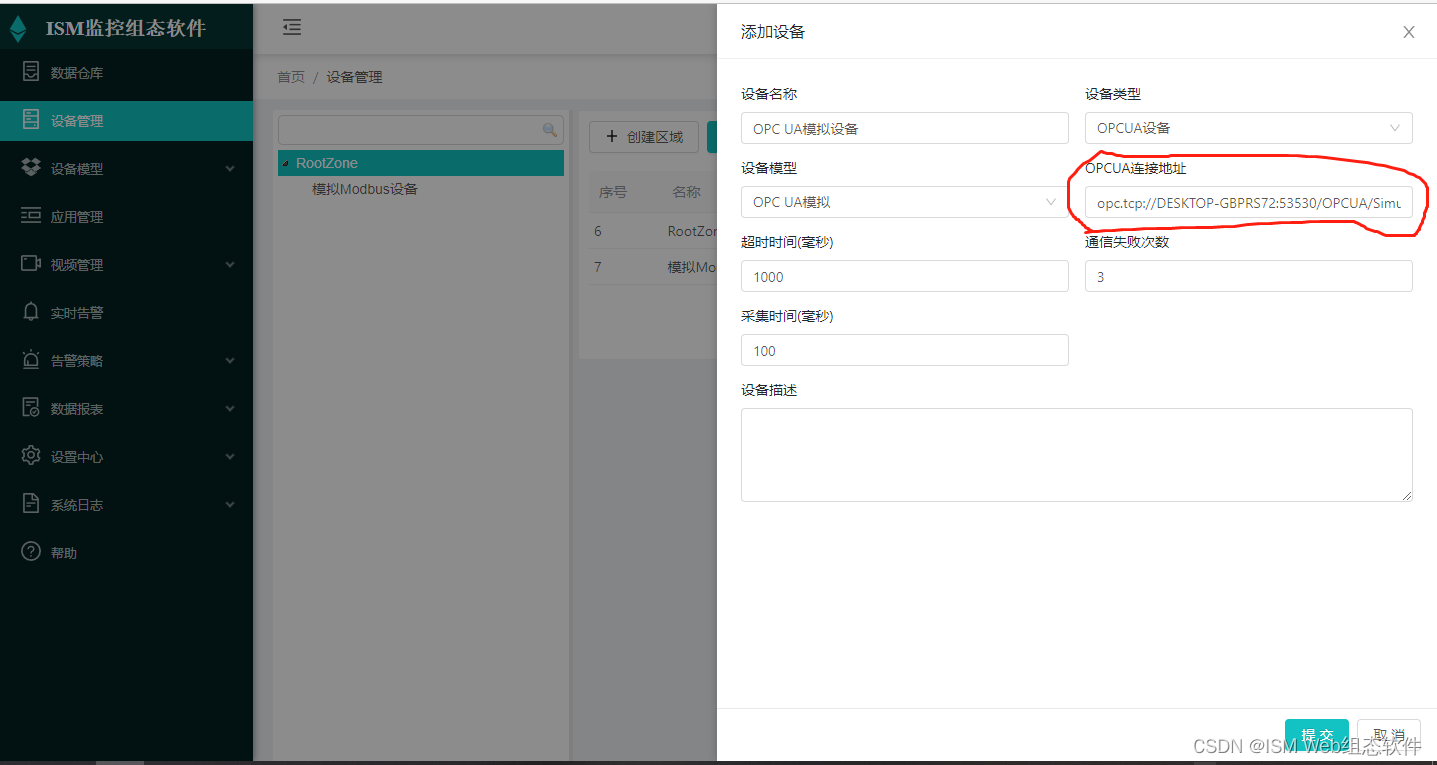This screenshot has width=1437, height=765.
Task: Open the 设备类型 dropdown showing OPCUA设备
Action: pos(1248,128)
